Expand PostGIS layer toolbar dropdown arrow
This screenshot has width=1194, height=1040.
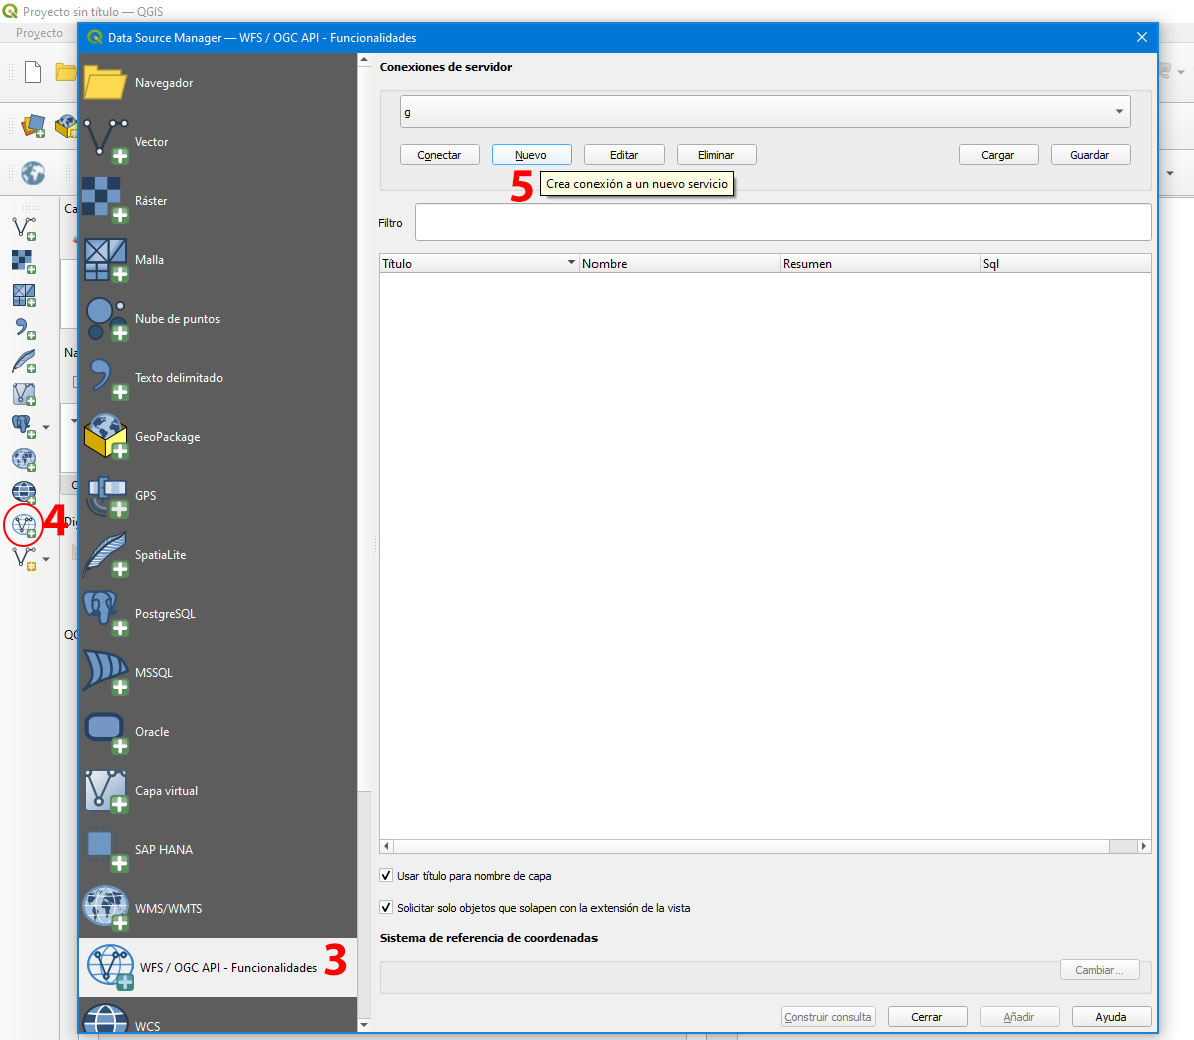pyautogui.click(x=46, y=427)
